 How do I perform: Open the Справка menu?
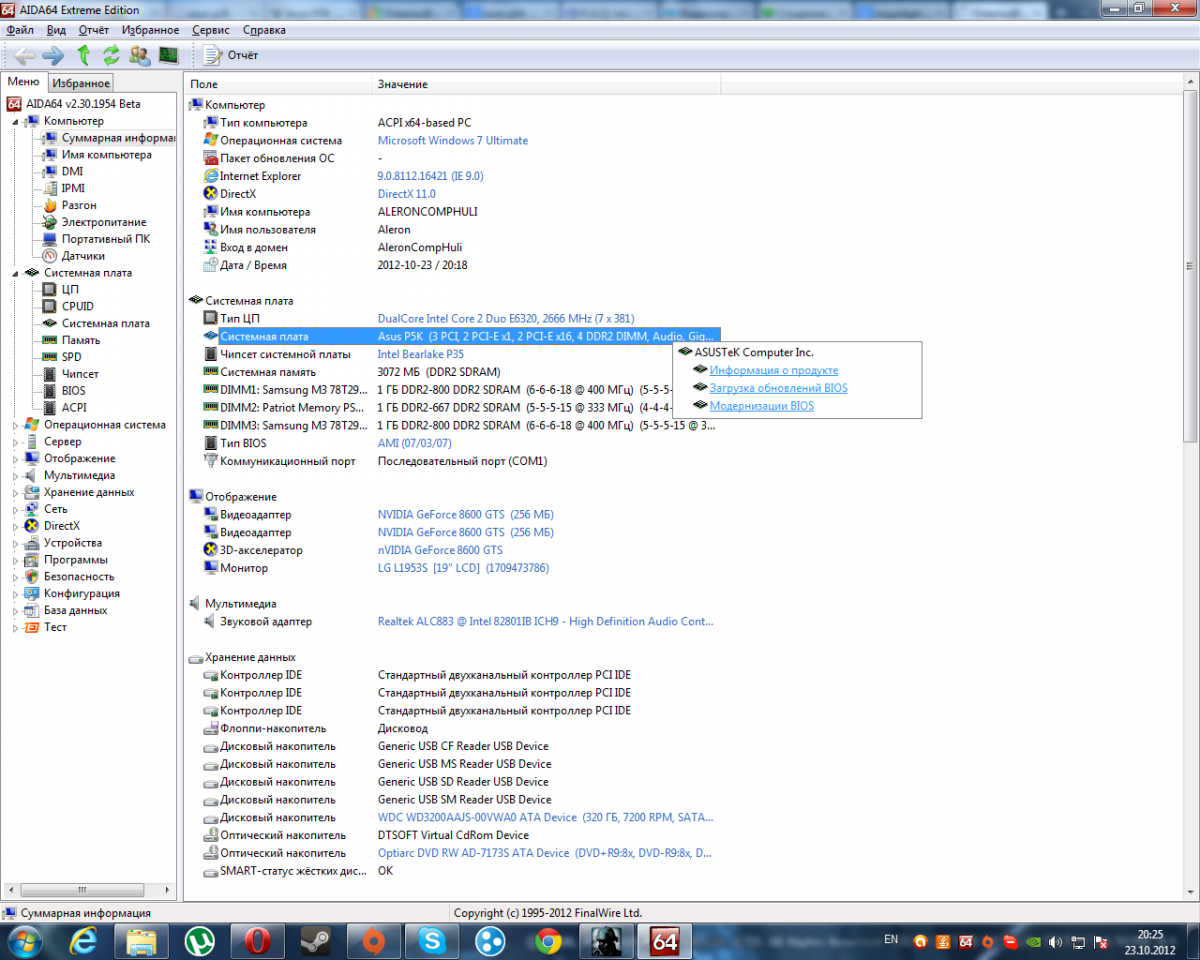(264, 30)
